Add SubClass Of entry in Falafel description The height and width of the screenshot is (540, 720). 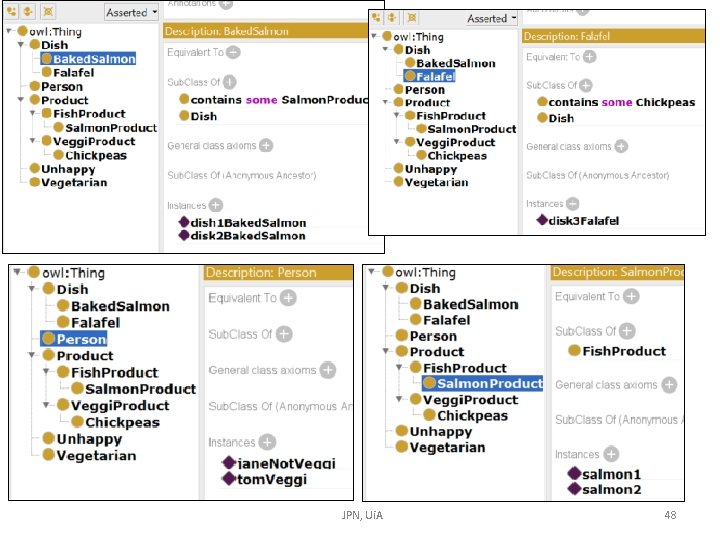[x=585, y=85]
